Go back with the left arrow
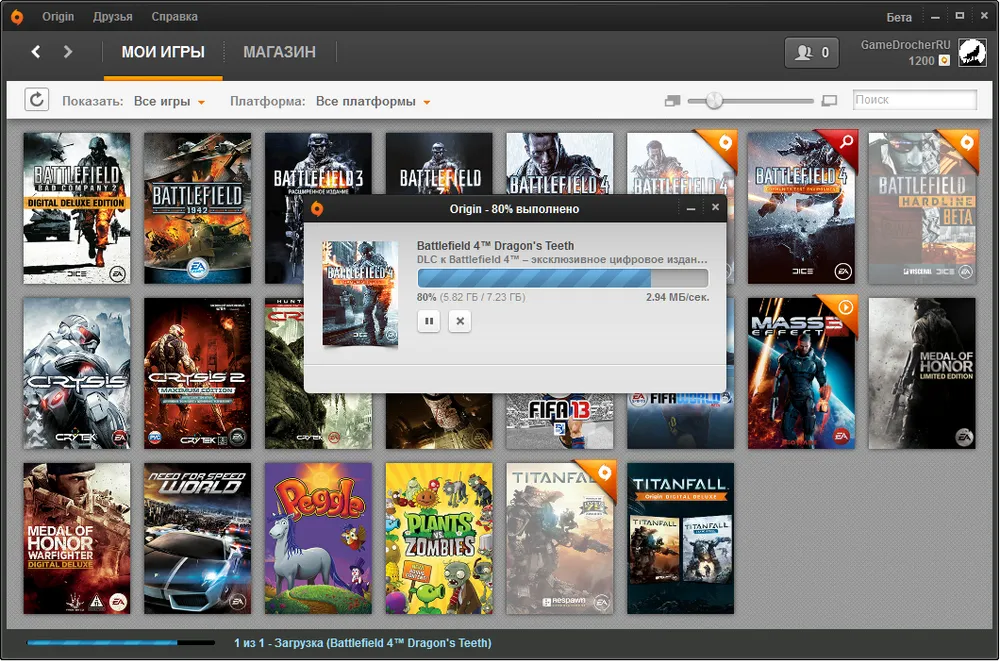 pyautogui.click(x=36, y=52)
